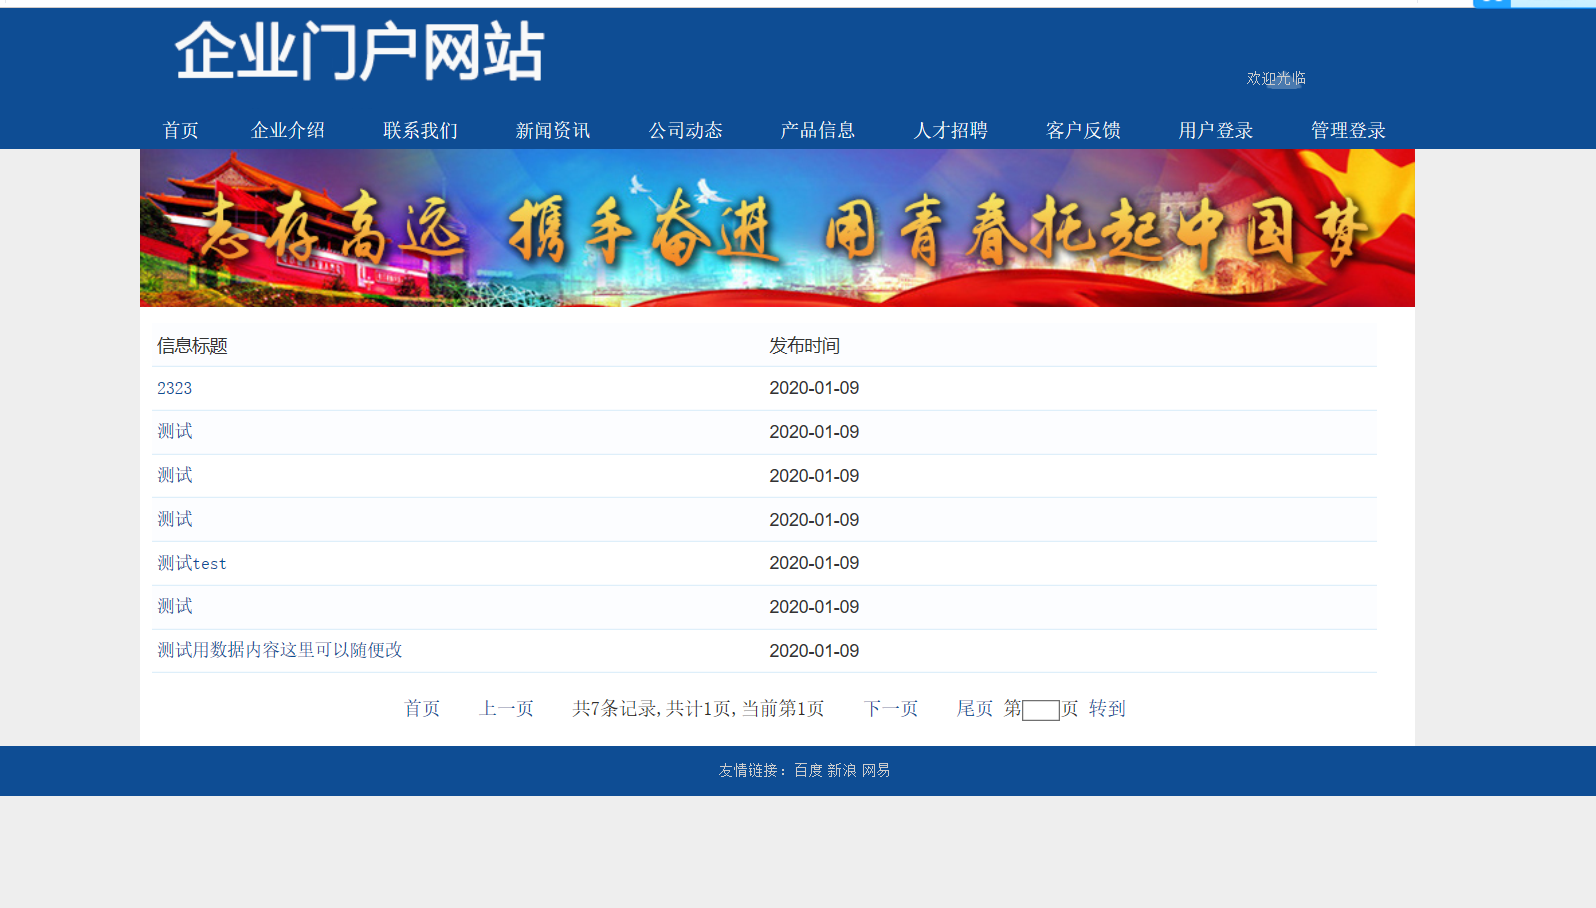Open the 测试test article link

point(192,563)
